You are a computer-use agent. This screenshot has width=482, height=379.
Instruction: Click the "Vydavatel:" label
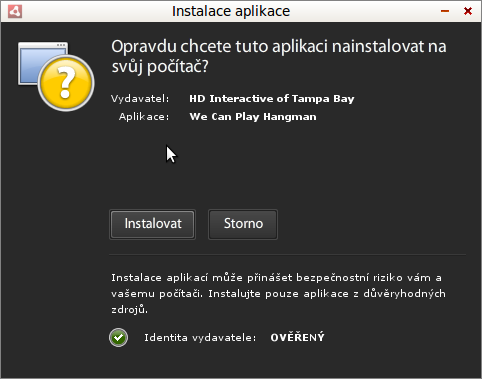click(140, 99)
